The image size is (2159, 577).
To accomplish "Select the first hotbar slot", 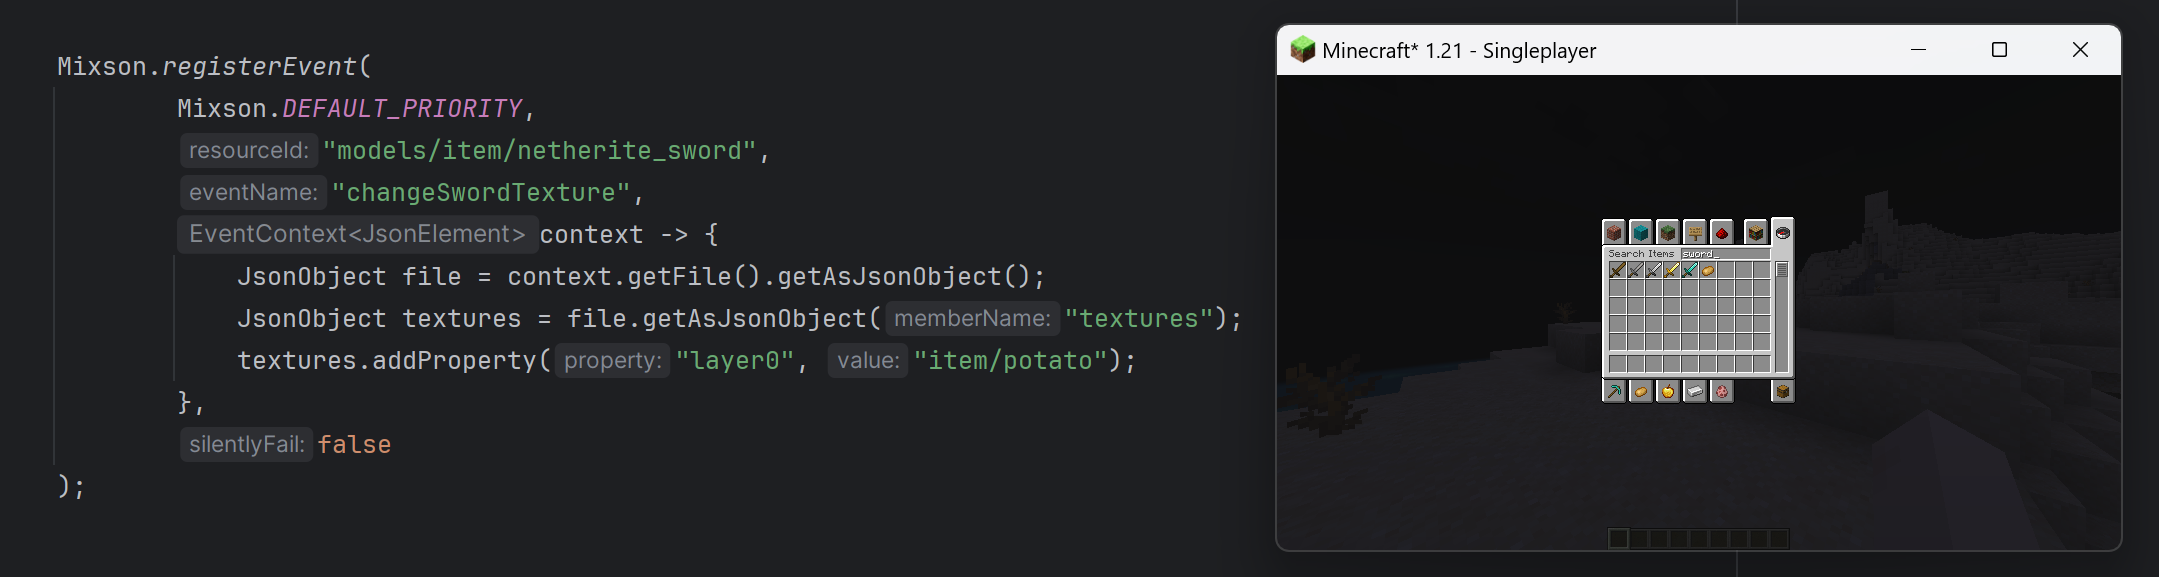I will pyautogui.click(x=1618, y=539).
